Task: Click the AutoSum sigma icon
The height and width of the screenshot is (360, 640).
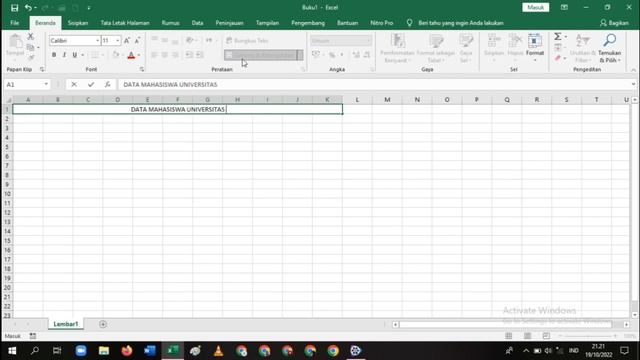Action: (x=558, y=37)
